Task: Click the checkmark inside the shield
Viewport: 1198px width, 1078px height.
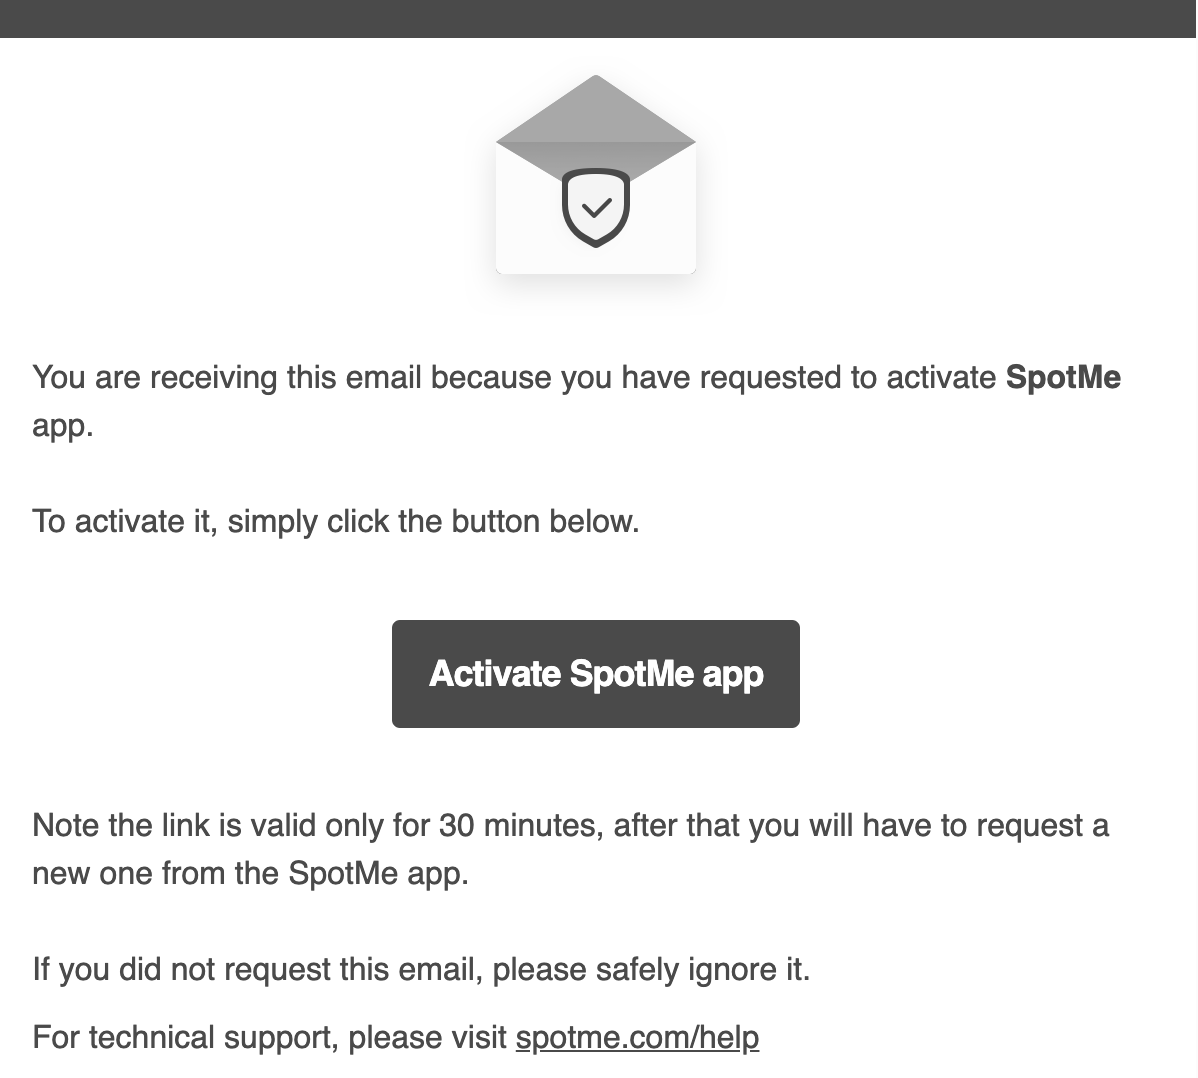Action: coord(596,207)
